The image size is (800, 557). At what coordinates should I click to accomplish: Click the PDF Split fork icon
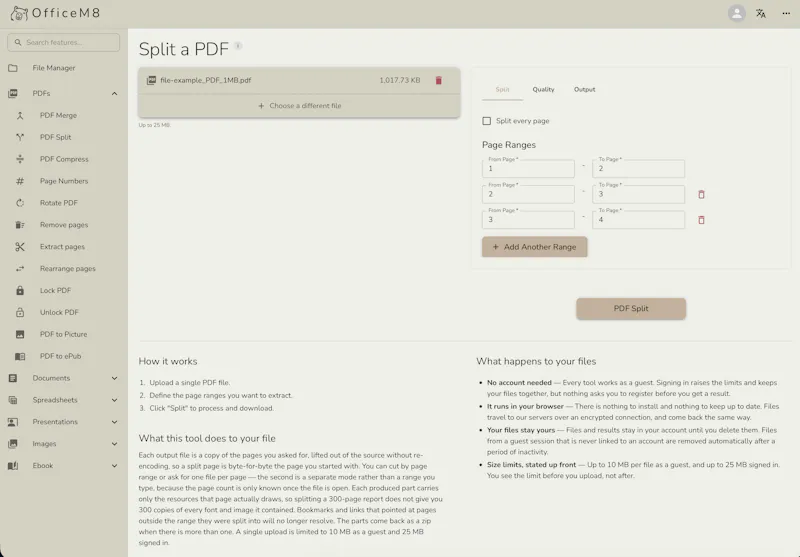[x=20, y=137]
